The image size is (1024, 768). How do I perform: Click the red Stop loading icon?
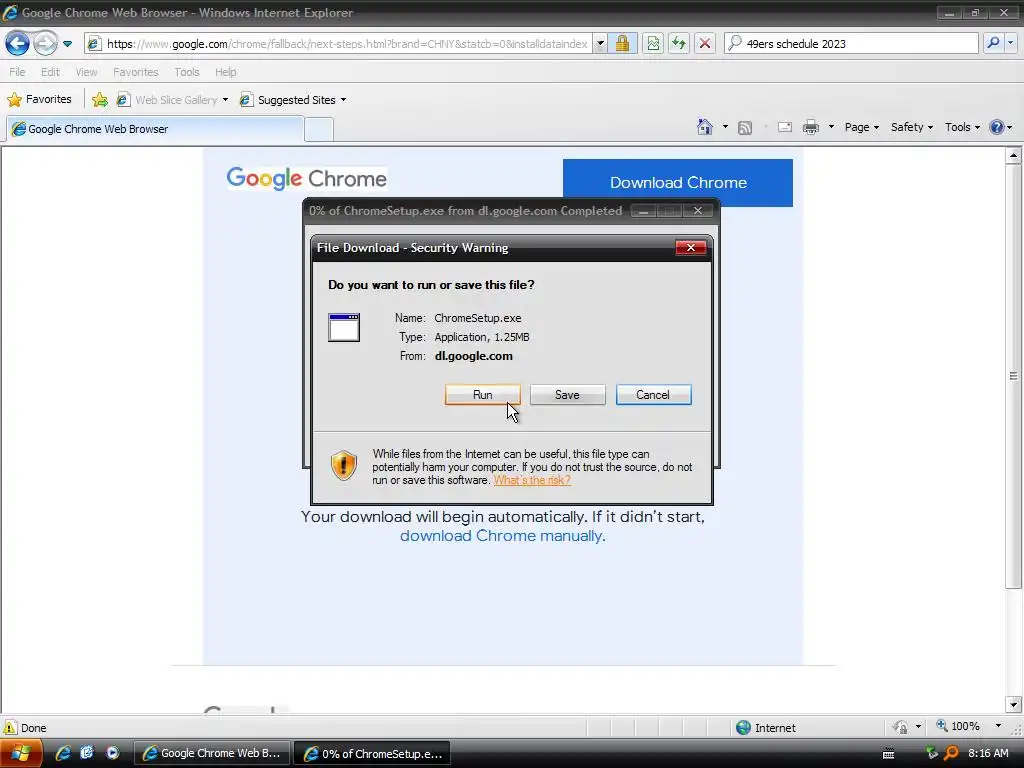pos(705,44)
